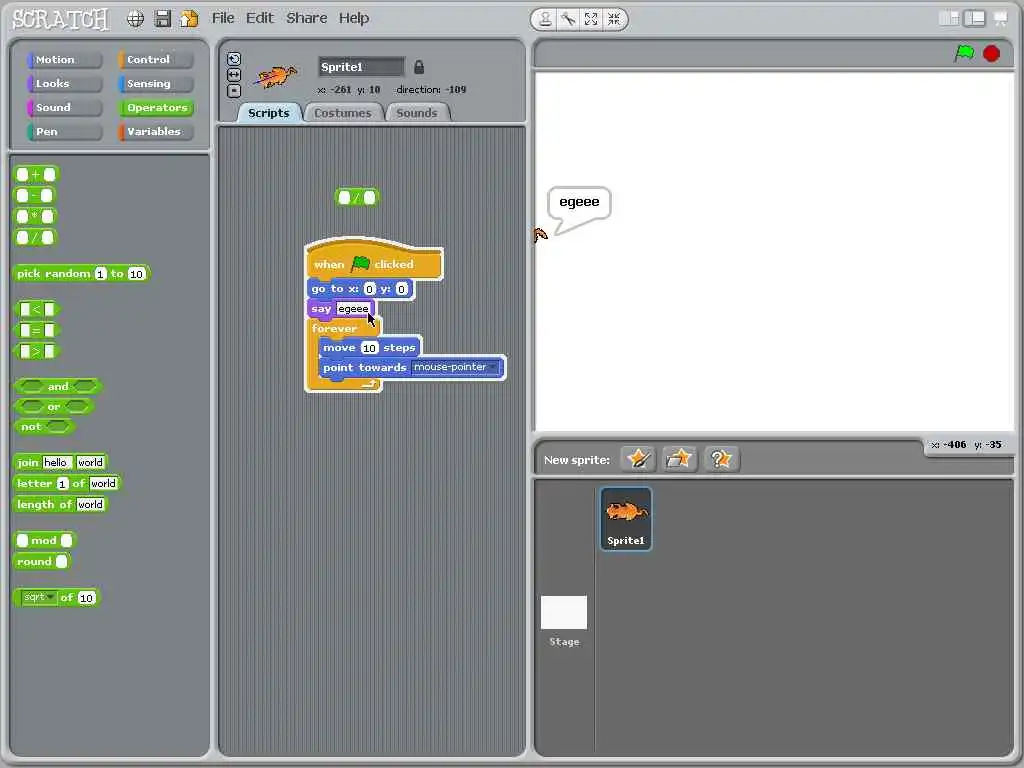1024x768 pixels.
Task: Click the steps value in move block
Action: pos(369,348)
